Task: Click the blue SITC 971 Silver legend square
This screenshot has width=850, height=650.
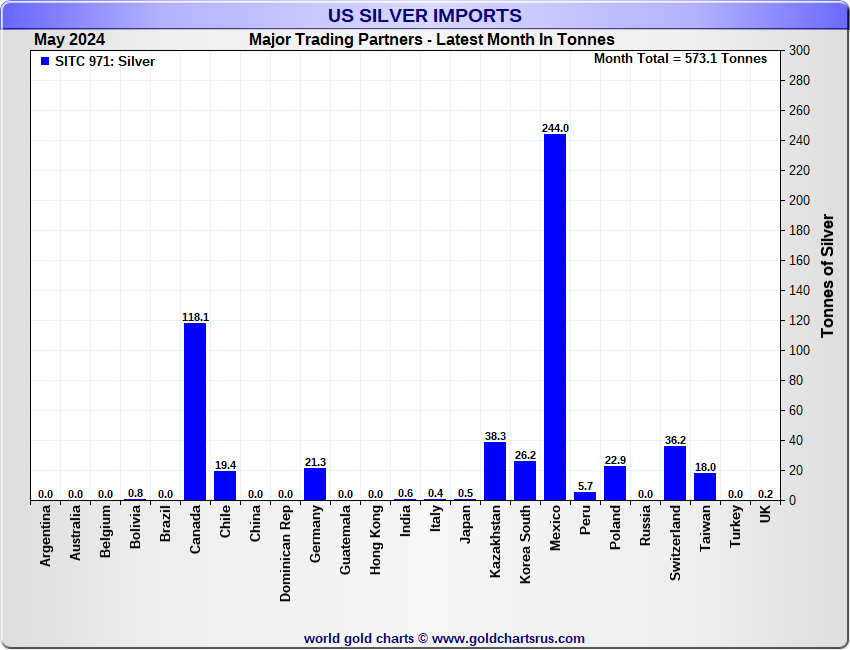Action: [45, 61]
